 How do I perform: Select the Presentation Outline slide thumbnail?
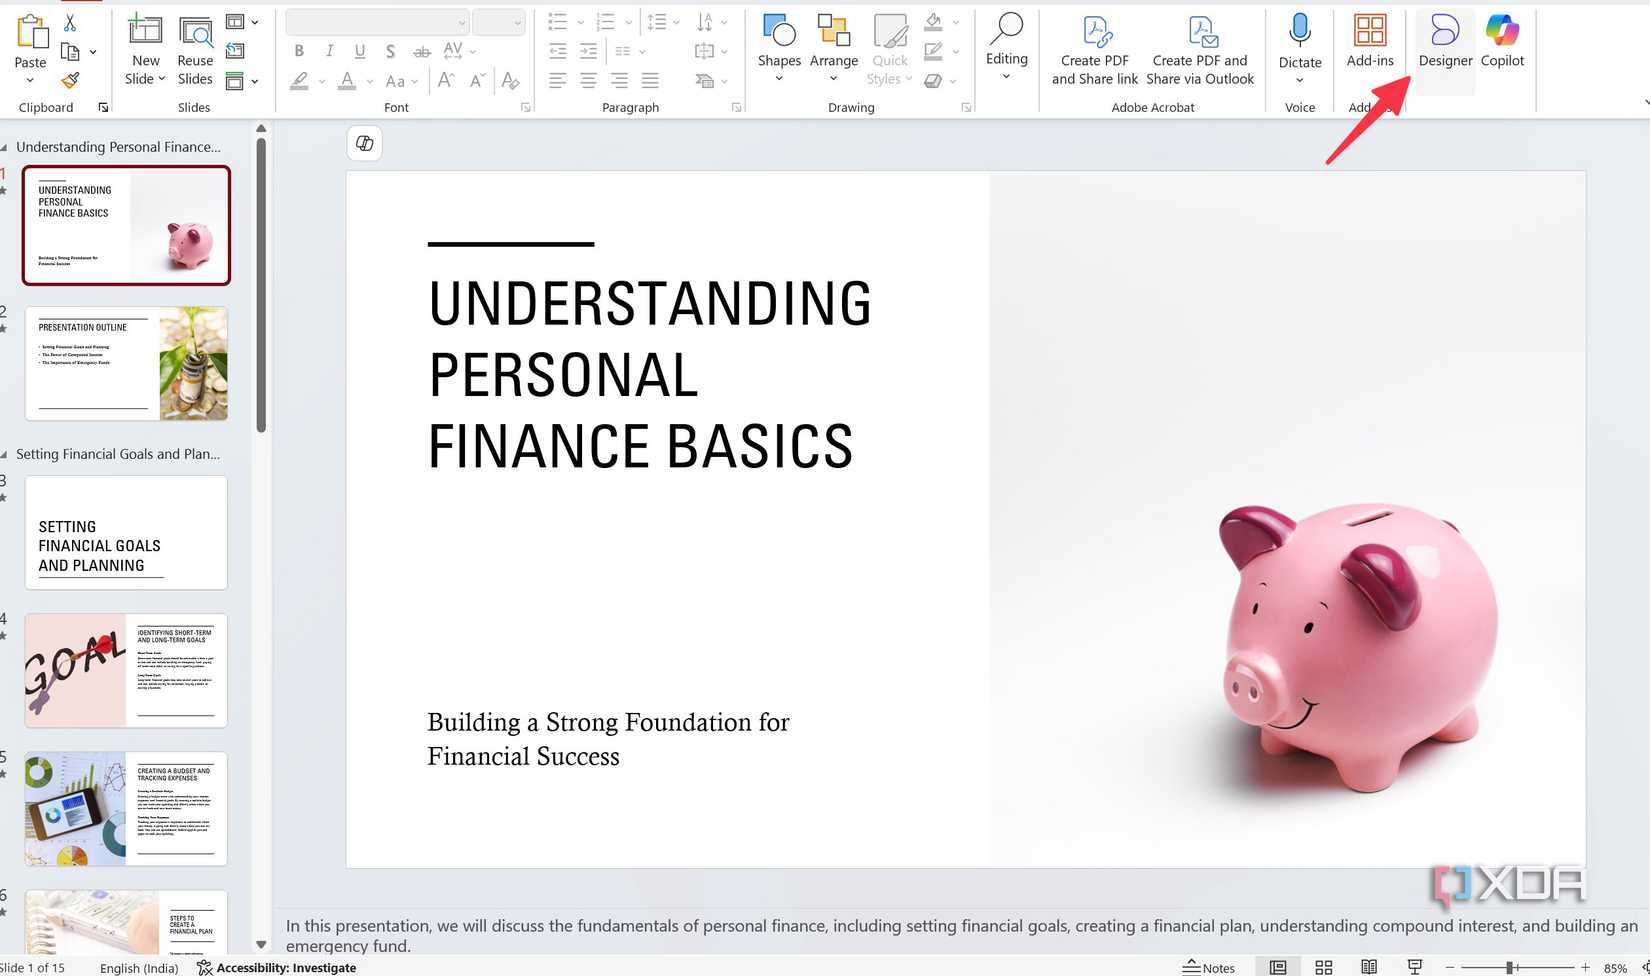coord(126,363)
